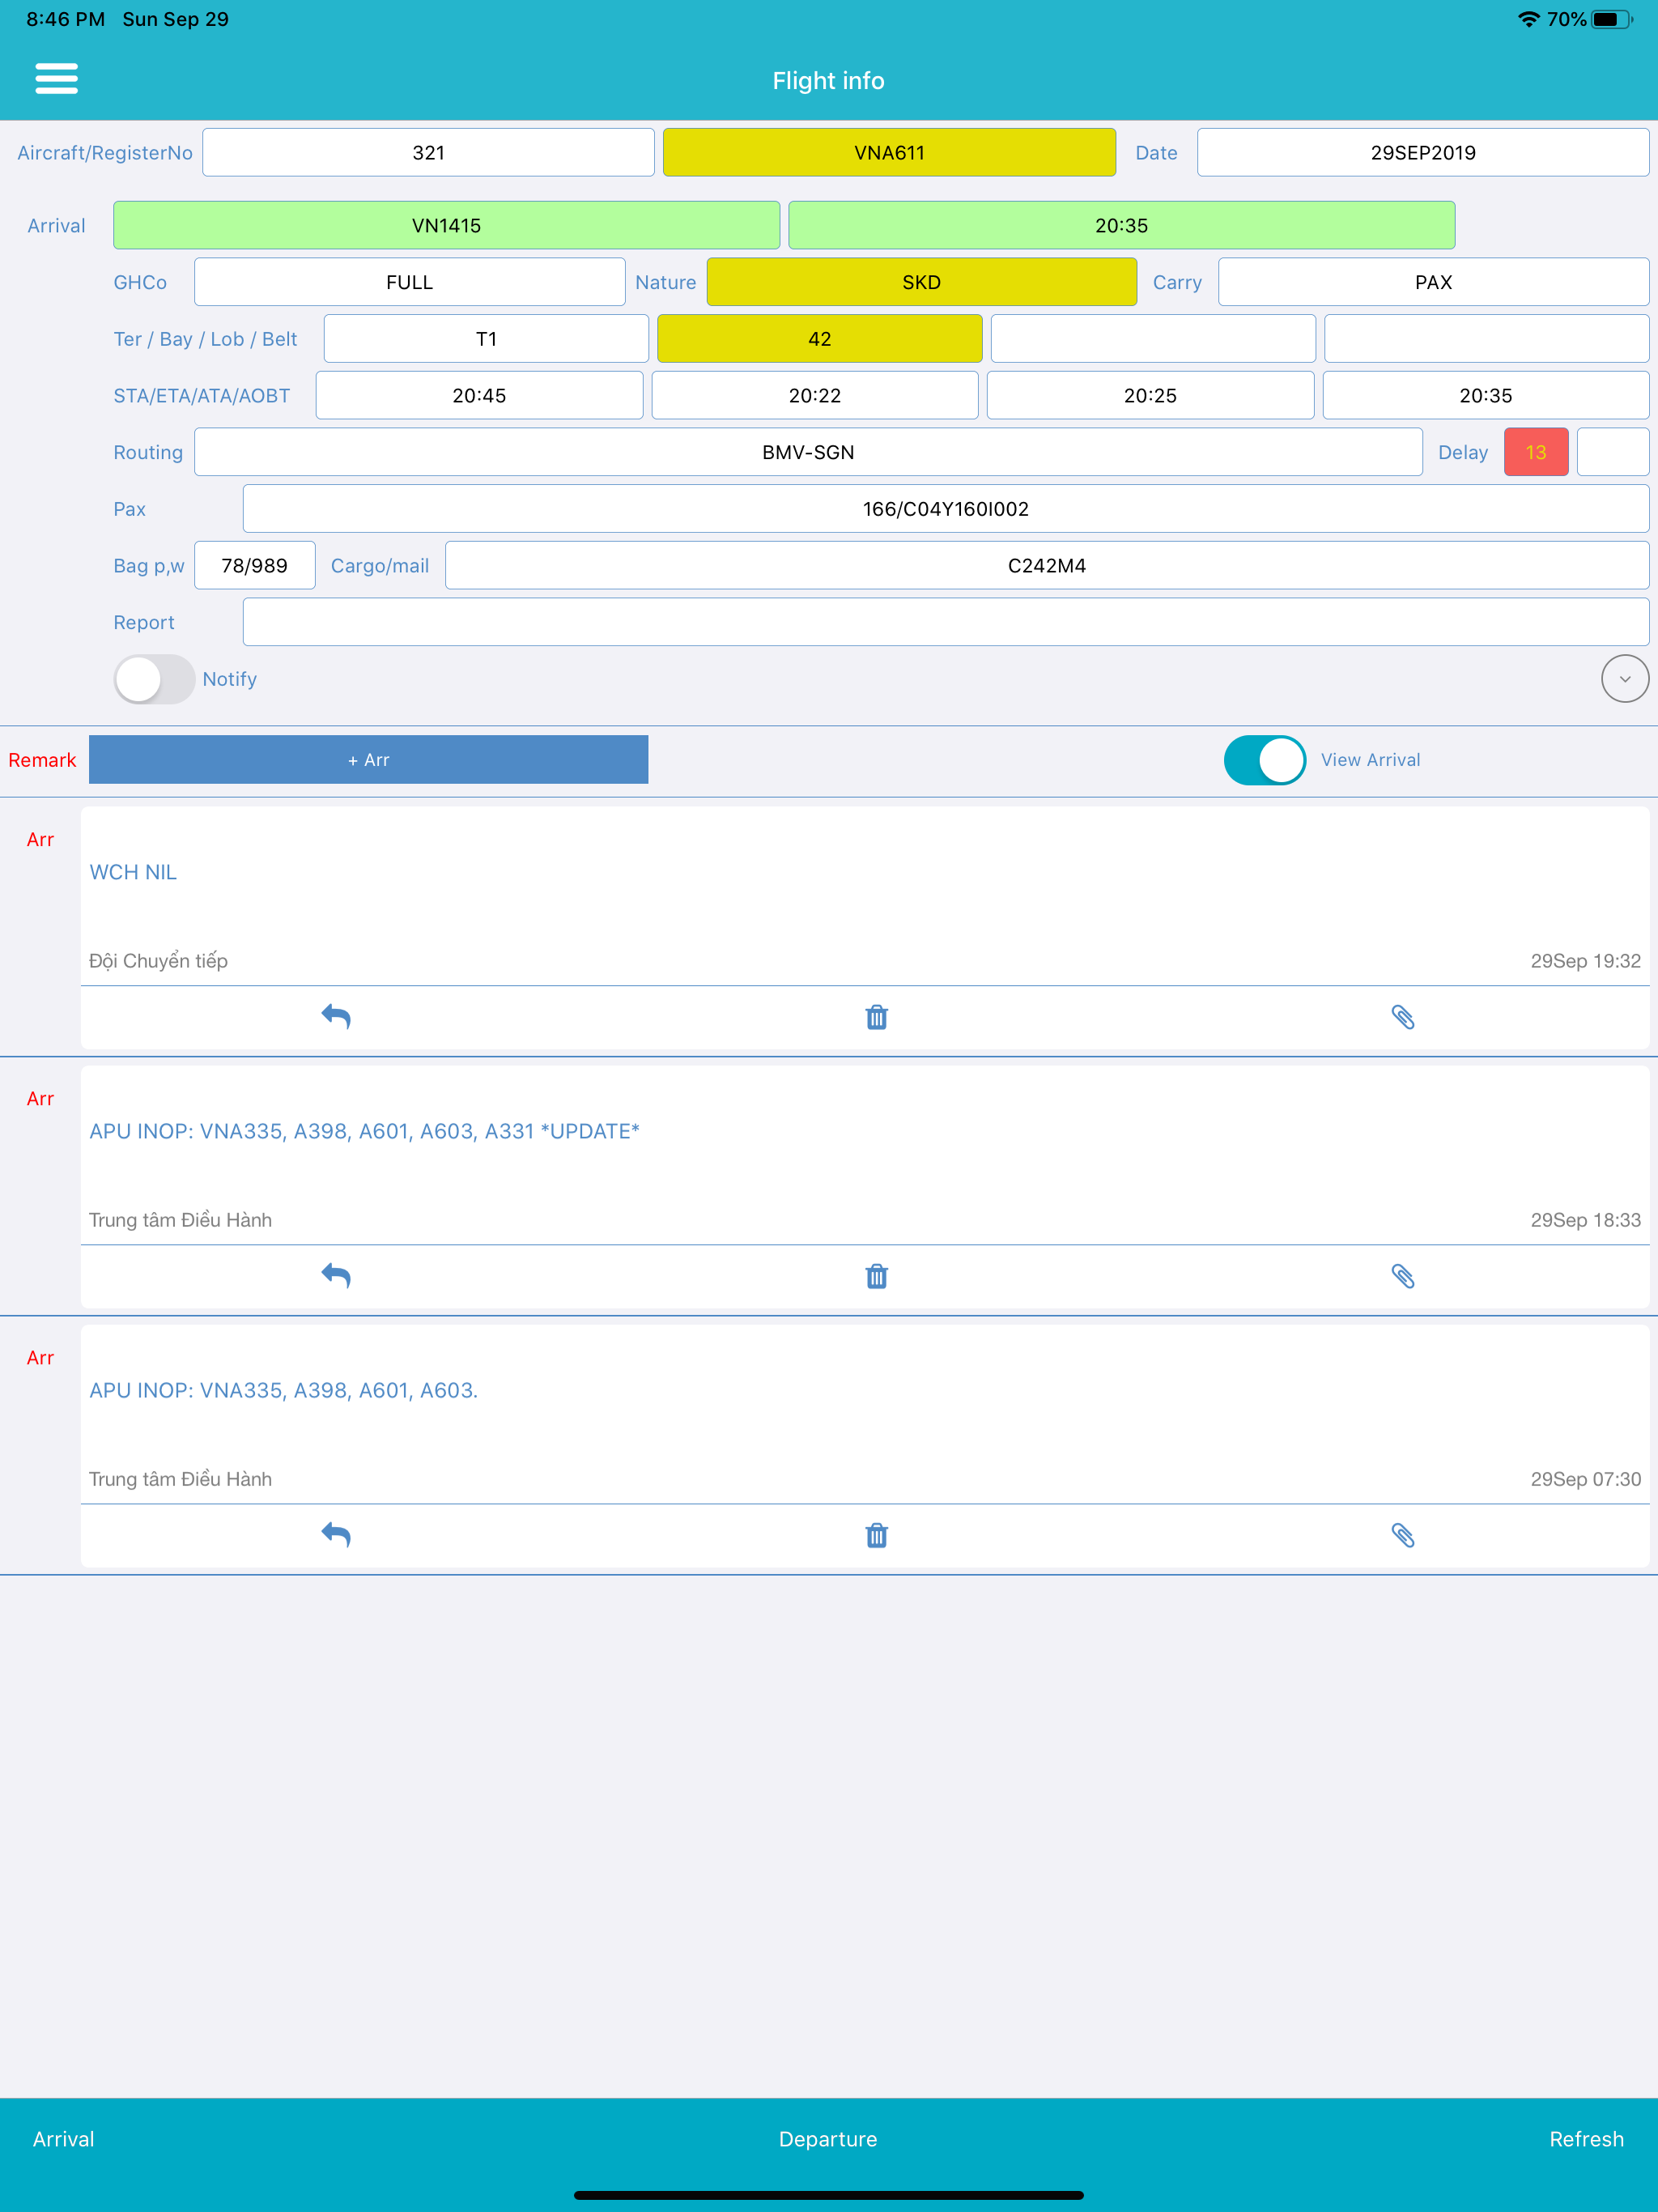Viewport: 1658px width, 2212px height.
Task: Delete the 07:30 APU INOP remark
Action: (x=876, y=1535)
